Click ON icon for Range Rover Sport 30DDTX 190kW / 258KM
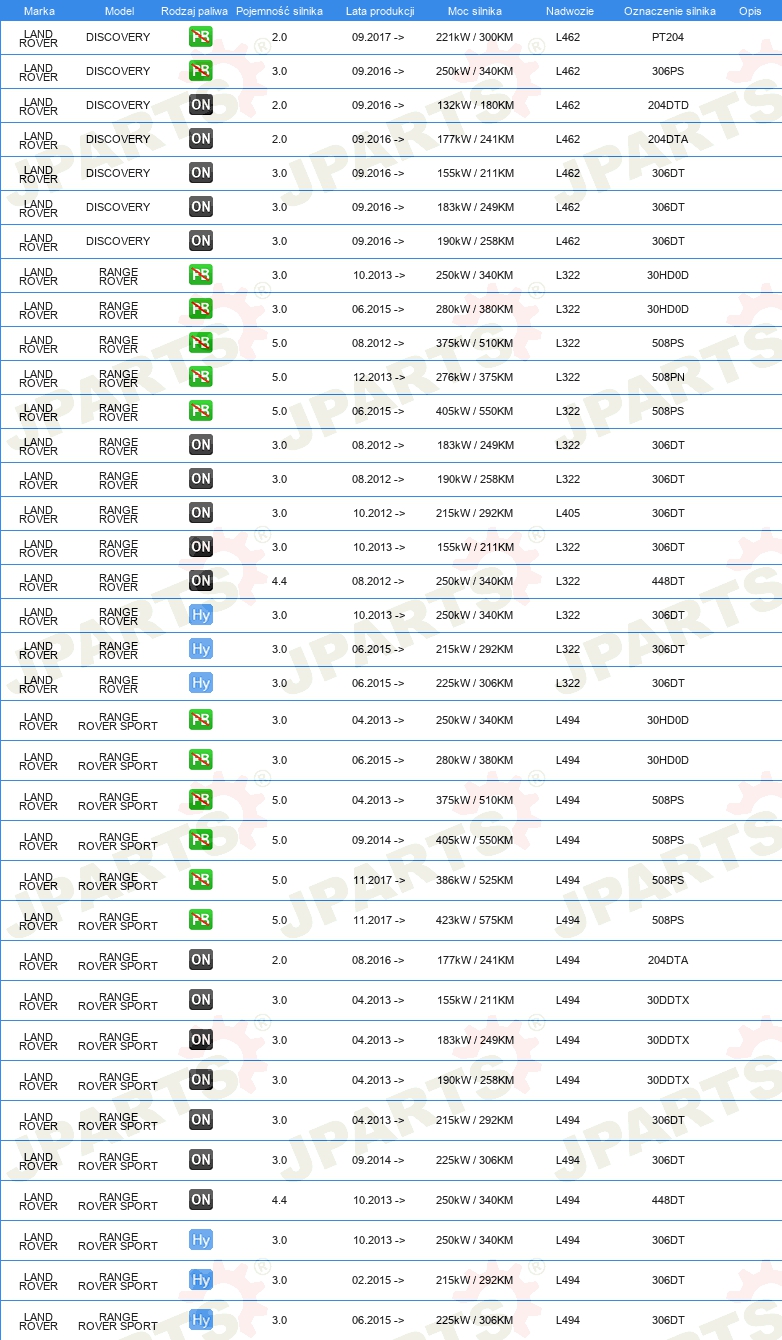The height and width of the screenshot is (1340, 782). (x=201, y=1080)
